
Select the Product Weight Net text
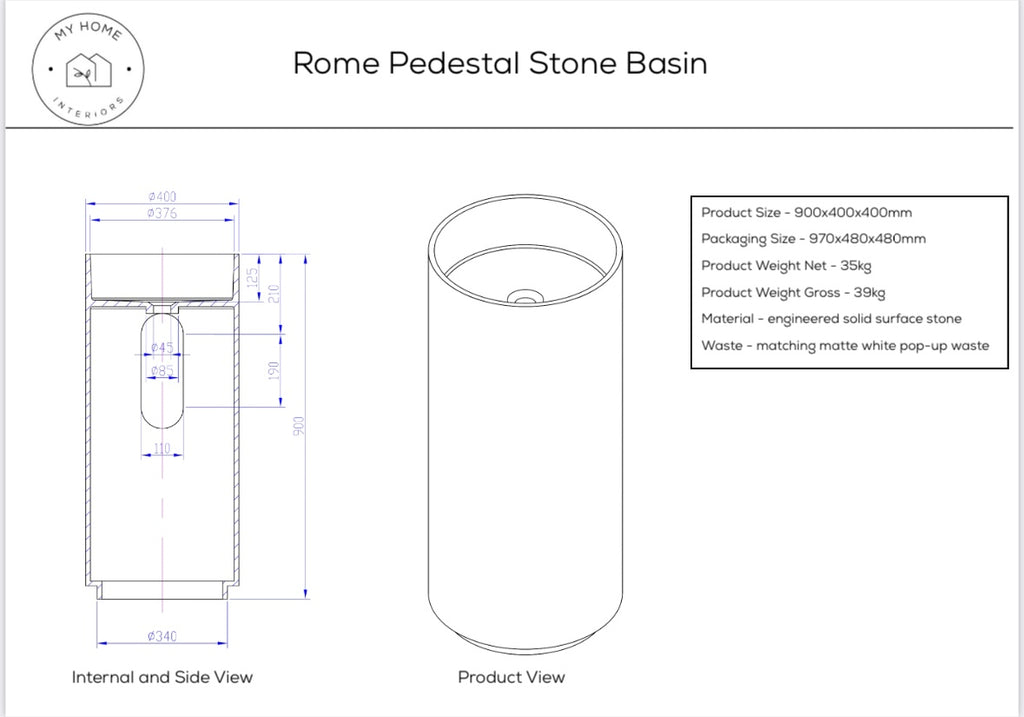(786, 265)
